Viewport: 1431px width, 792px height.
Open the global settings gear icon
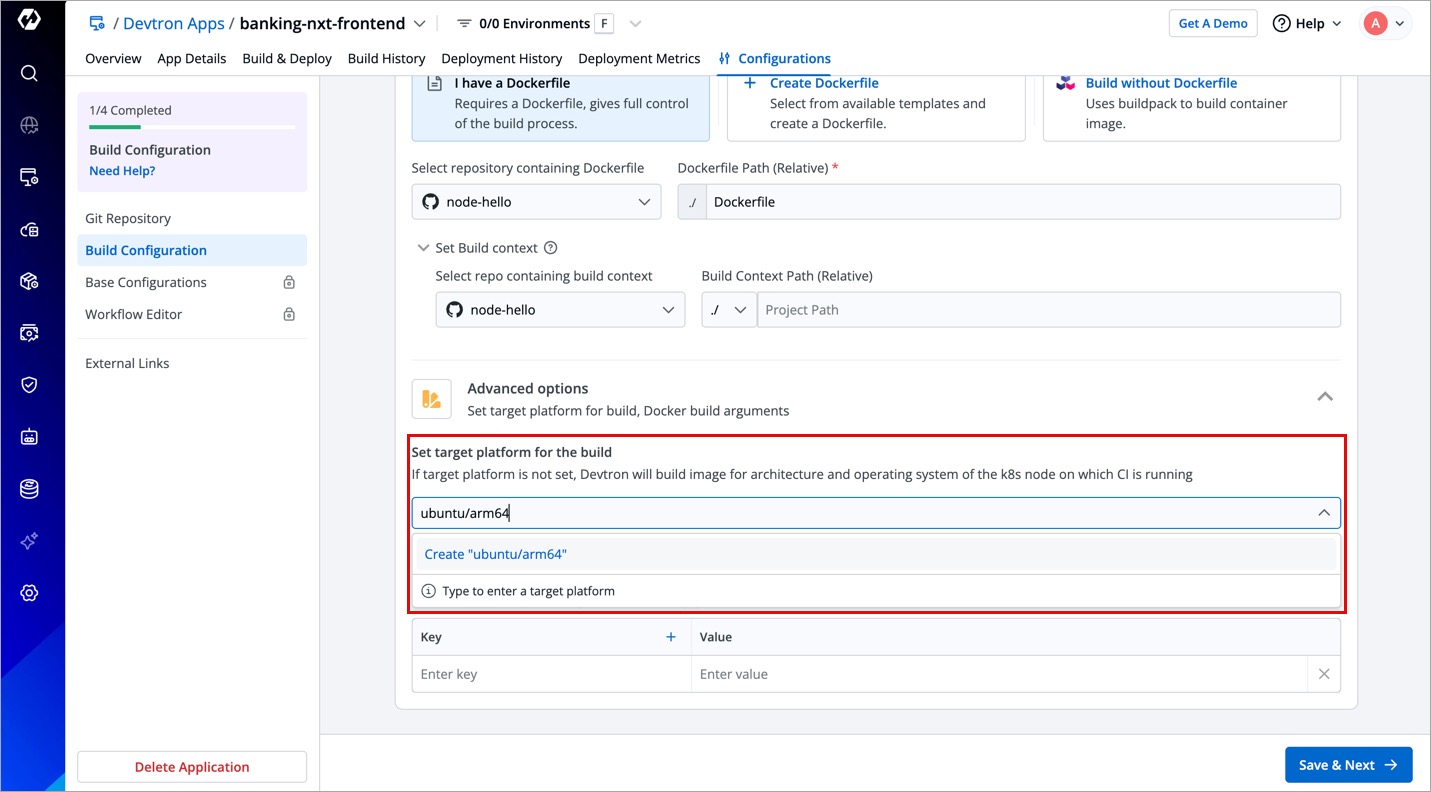29,593
